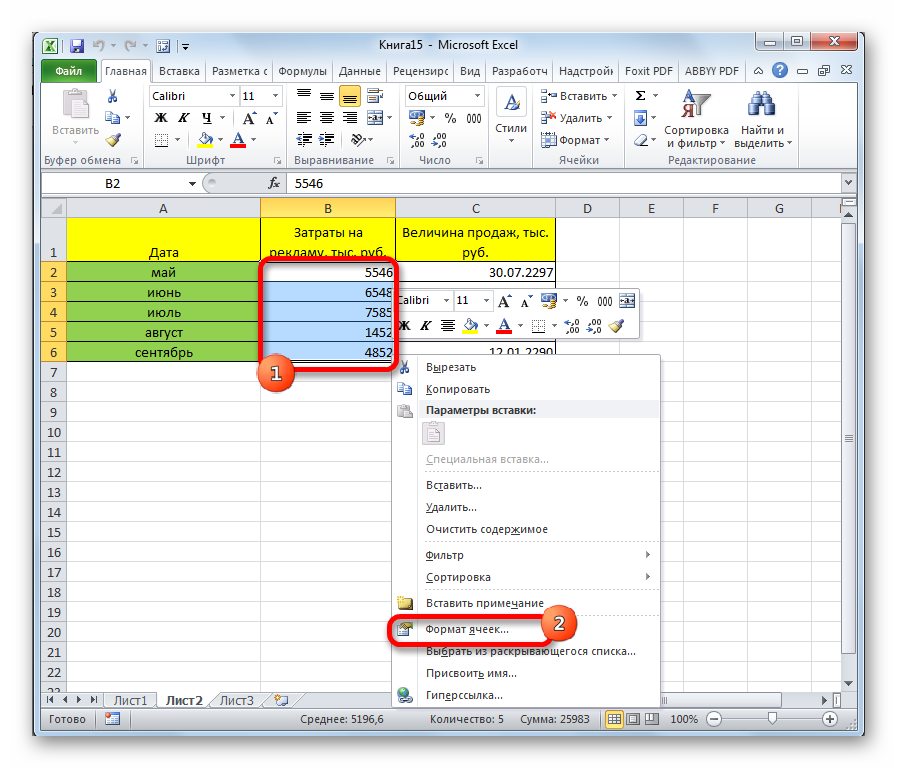Click the Файл button

pyautogui.click(x=69, y=71)
